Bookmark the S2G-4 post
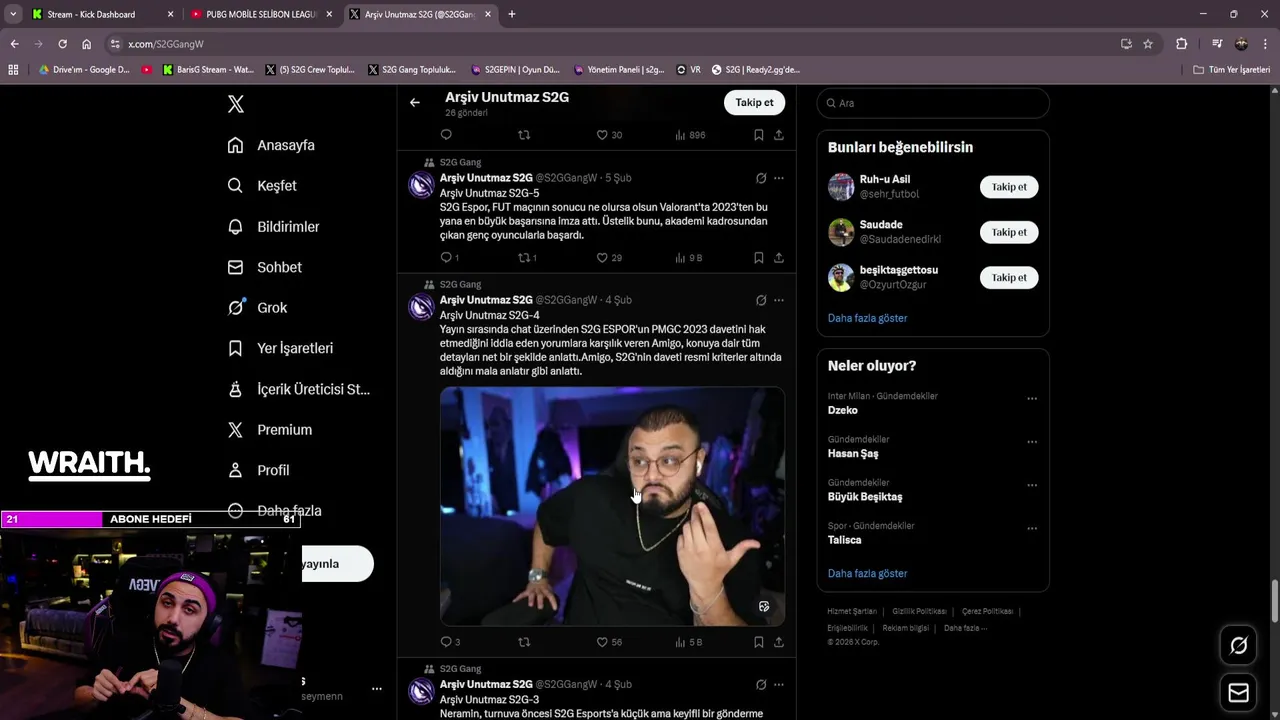The height and width of the screenshot is (720, 1280). click(x=759, y=642)
